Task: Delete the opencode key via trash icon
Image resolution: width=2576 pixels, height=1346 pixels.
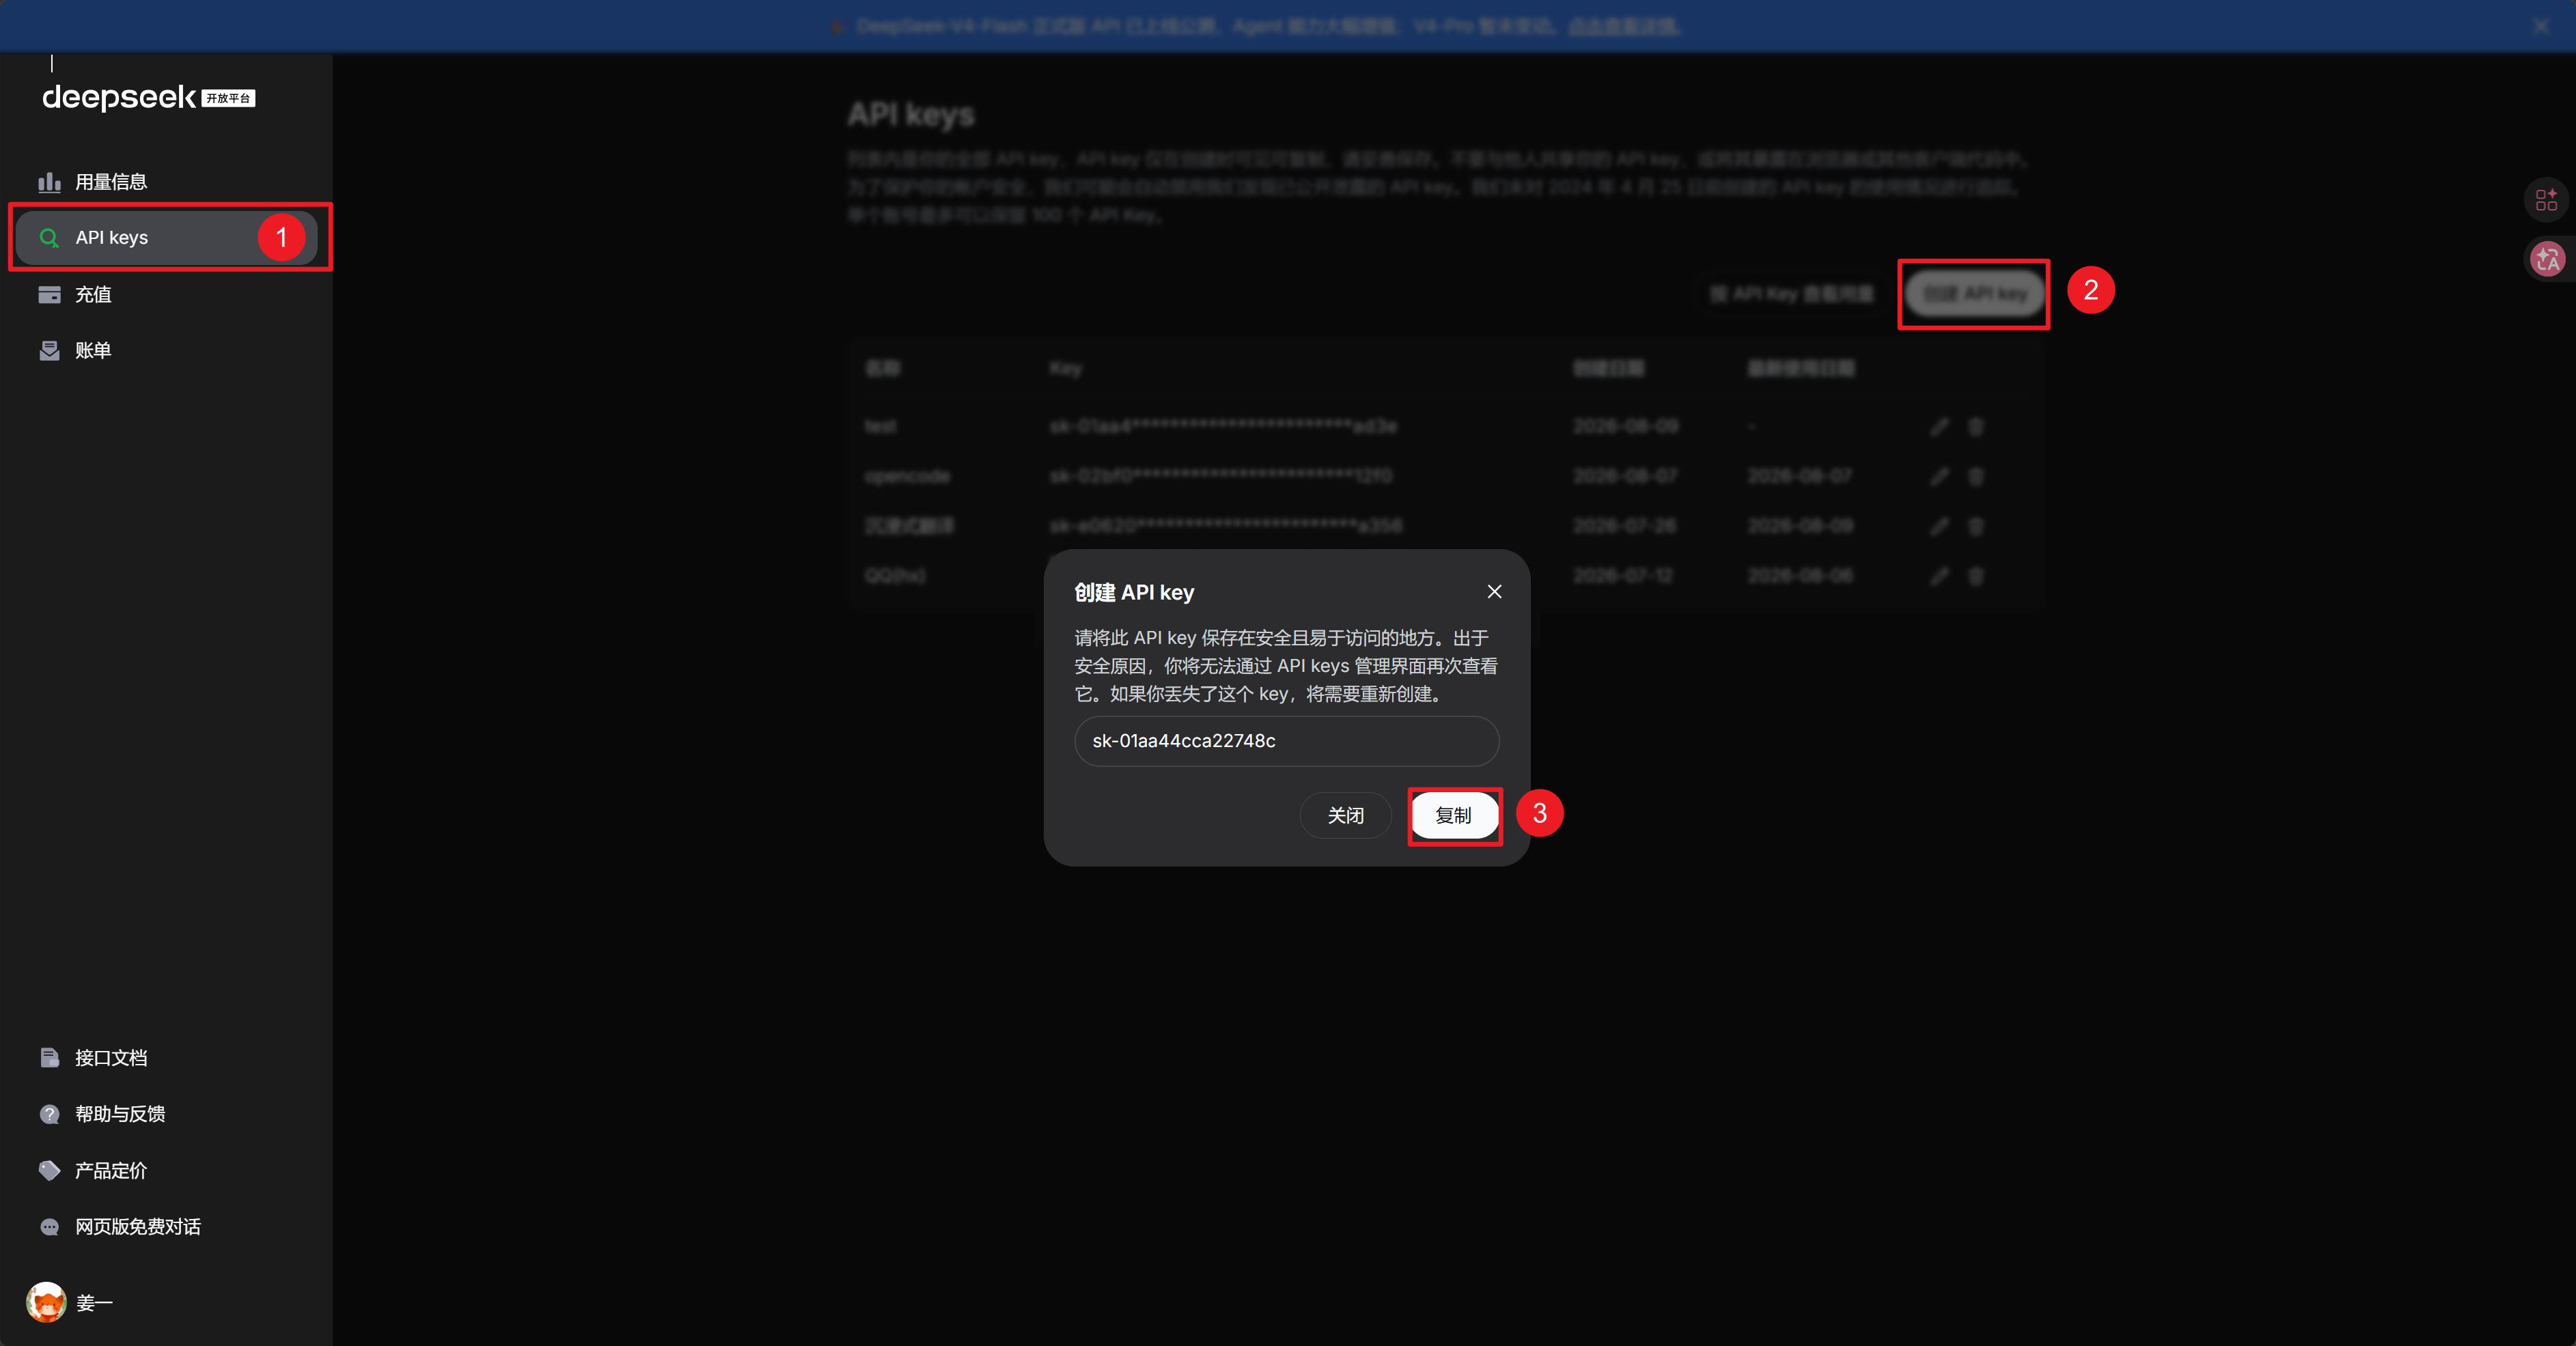Action: tap(1975, 476)
